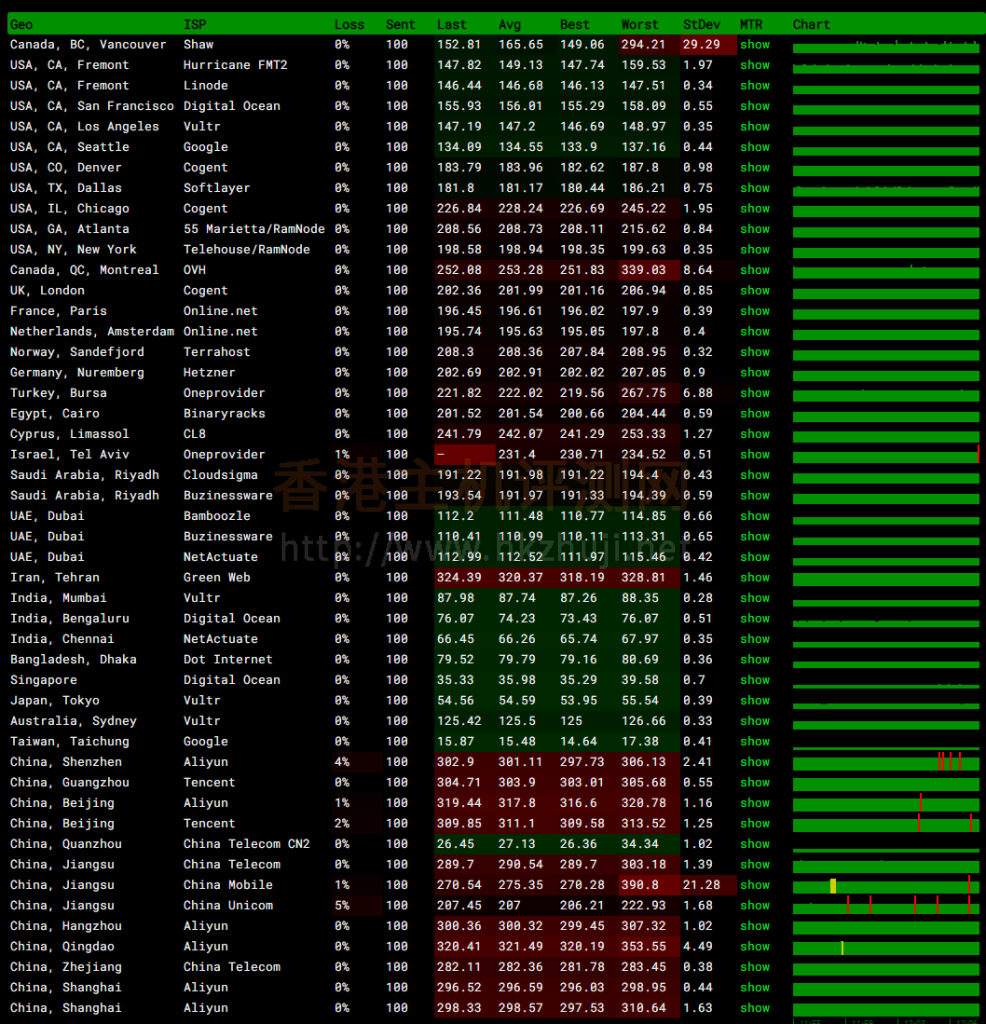Image resolution: width=986 pixels, height=1024 pixels.
Task: Click the worst latency value 390.8
Action: (640, 885)
